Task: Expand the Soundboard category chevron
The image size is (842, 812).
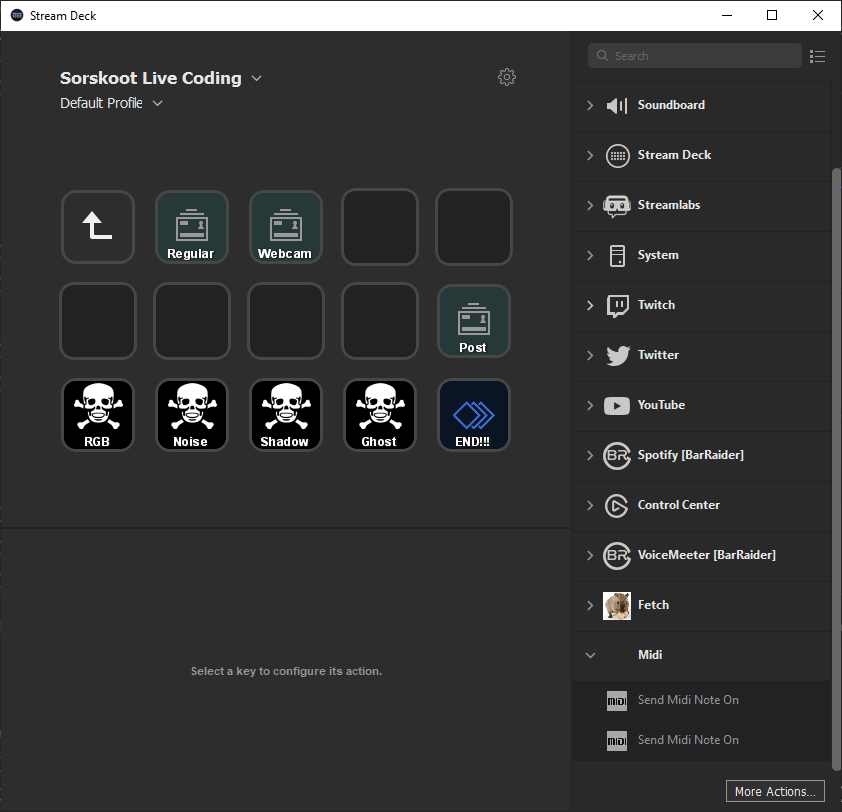Action: (590, 105)
